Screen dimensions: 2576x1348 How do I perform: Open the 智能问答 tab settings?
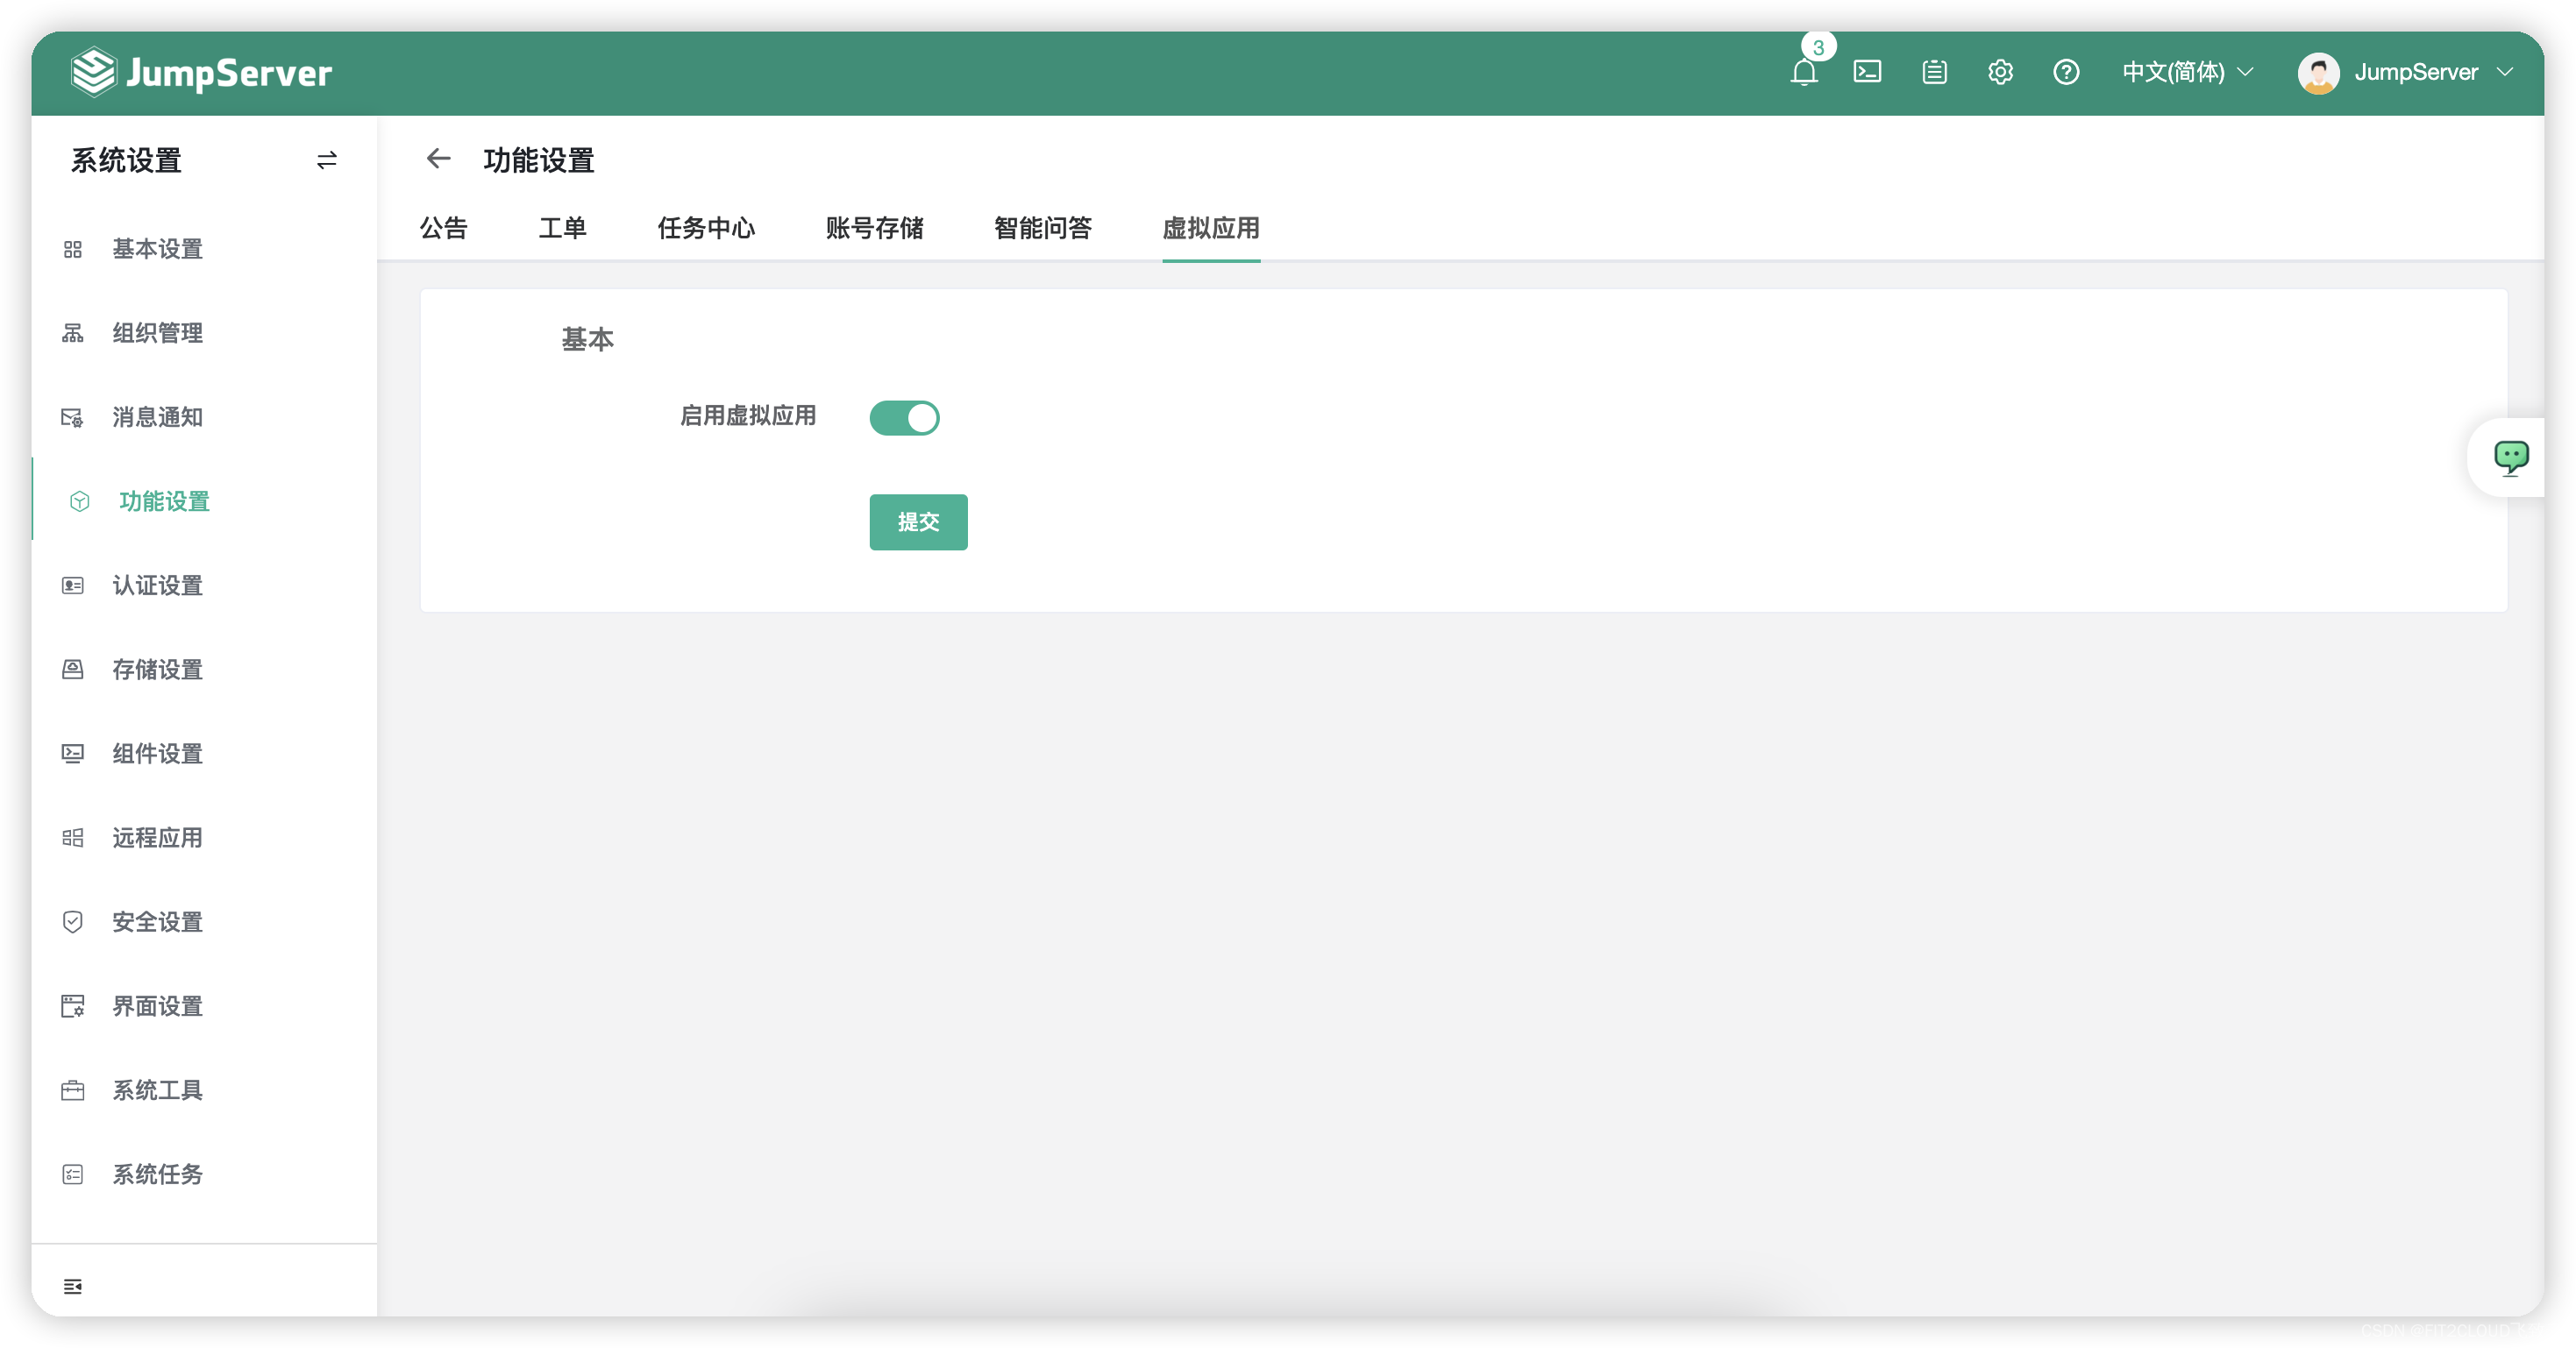(x=1042, y=226)
